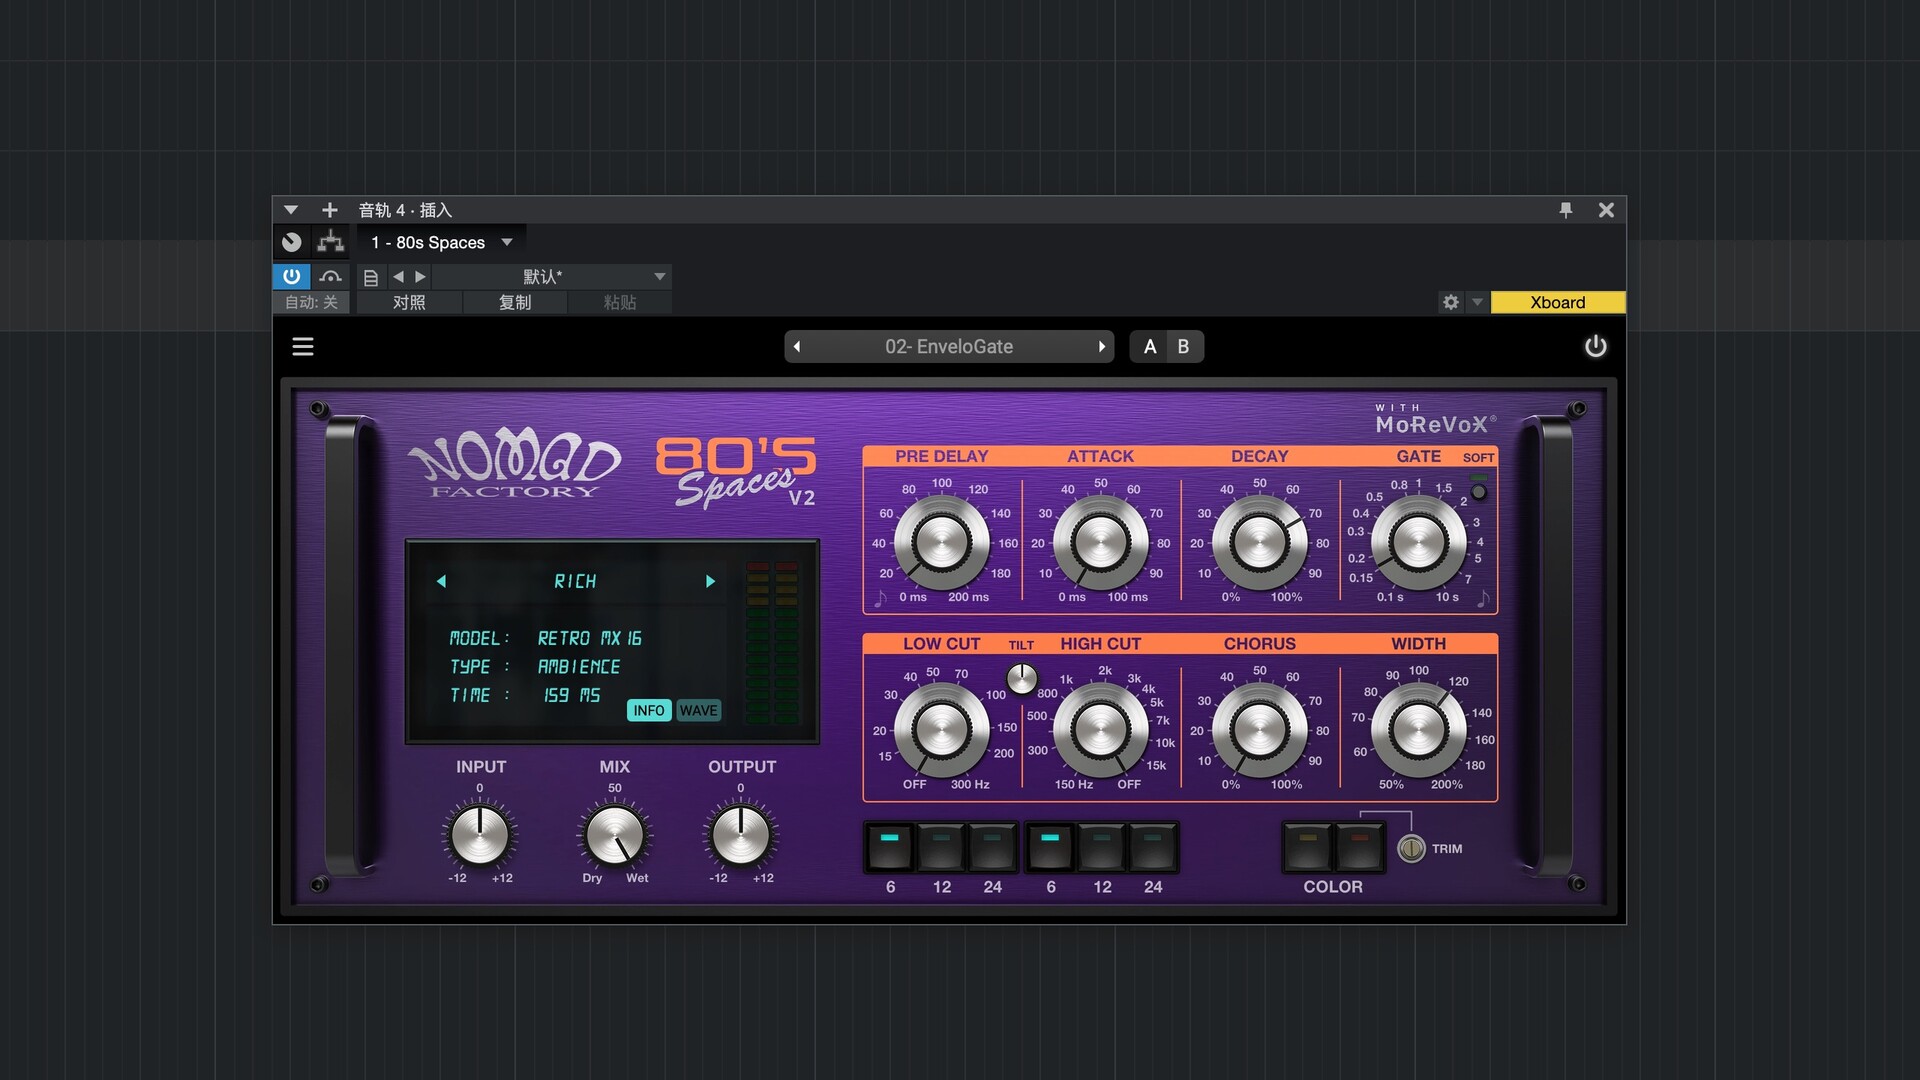
Task: Open the 02- EnveloGate preset list
Action: click(x=949, y=347)
